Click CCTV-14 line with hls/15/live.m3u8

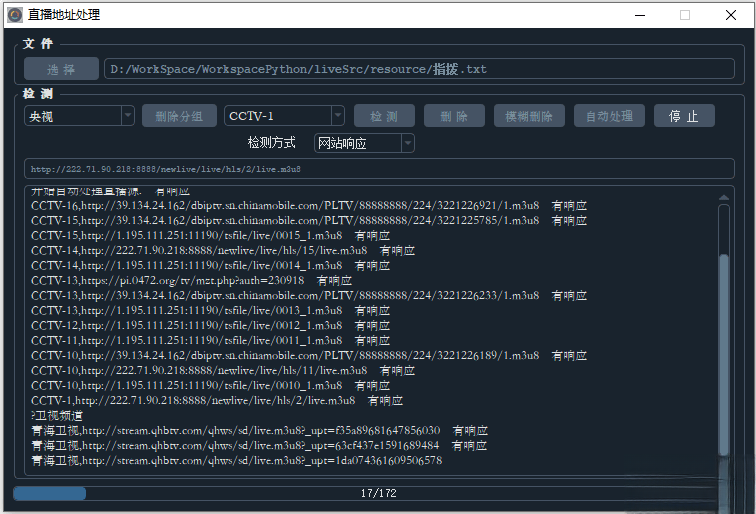(223, 251)
